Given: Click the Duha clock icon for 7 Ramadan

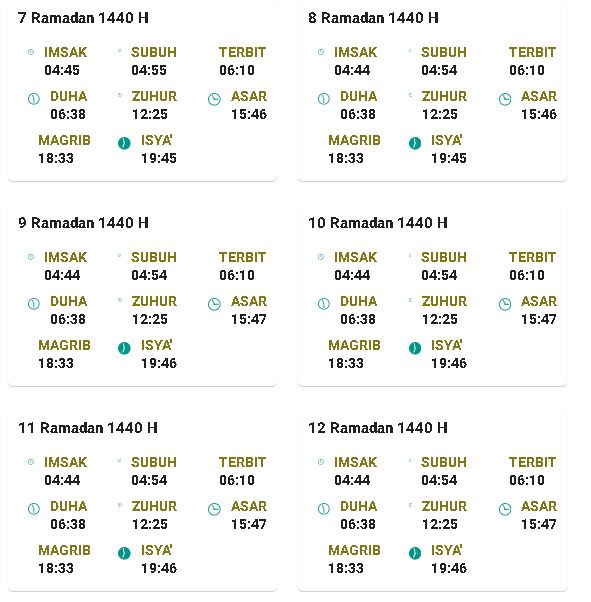Looking at the screenshot, I should pyautogui.click(x=34, y=99).
